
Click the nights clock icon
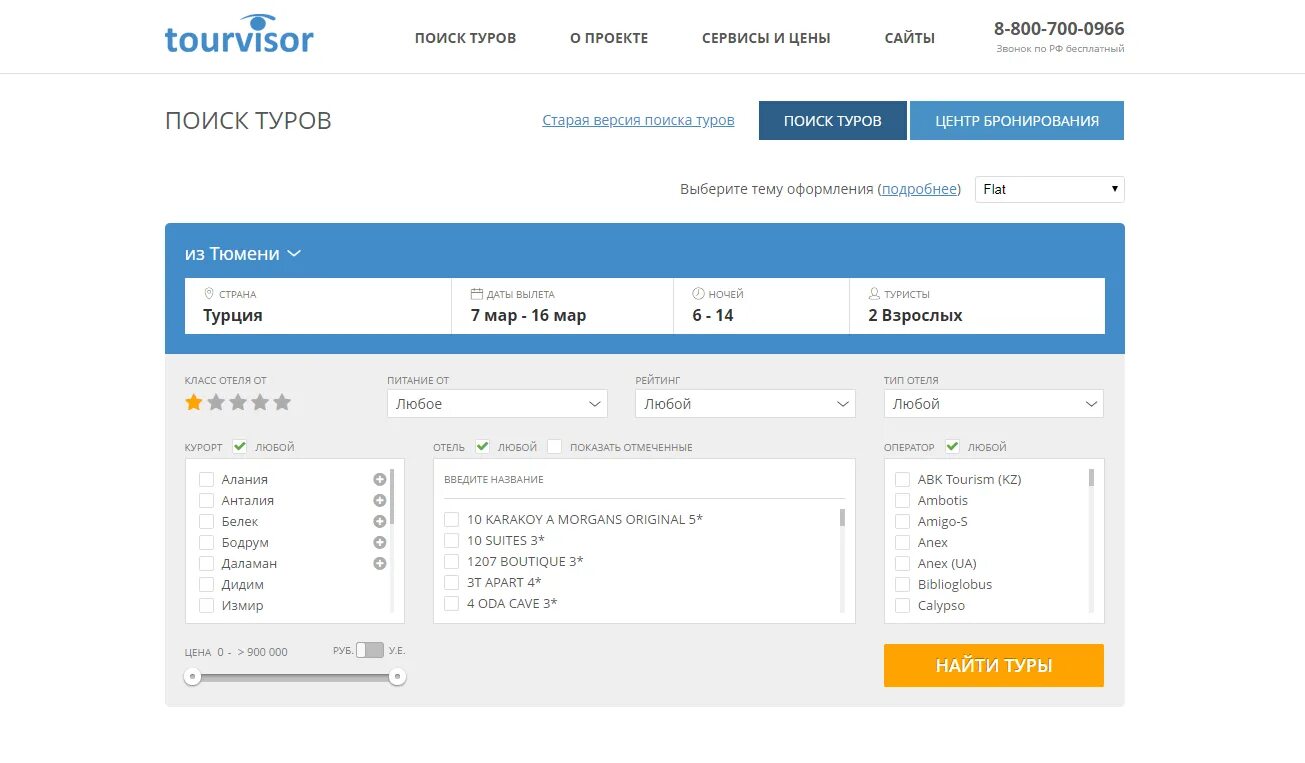[698, 294]
